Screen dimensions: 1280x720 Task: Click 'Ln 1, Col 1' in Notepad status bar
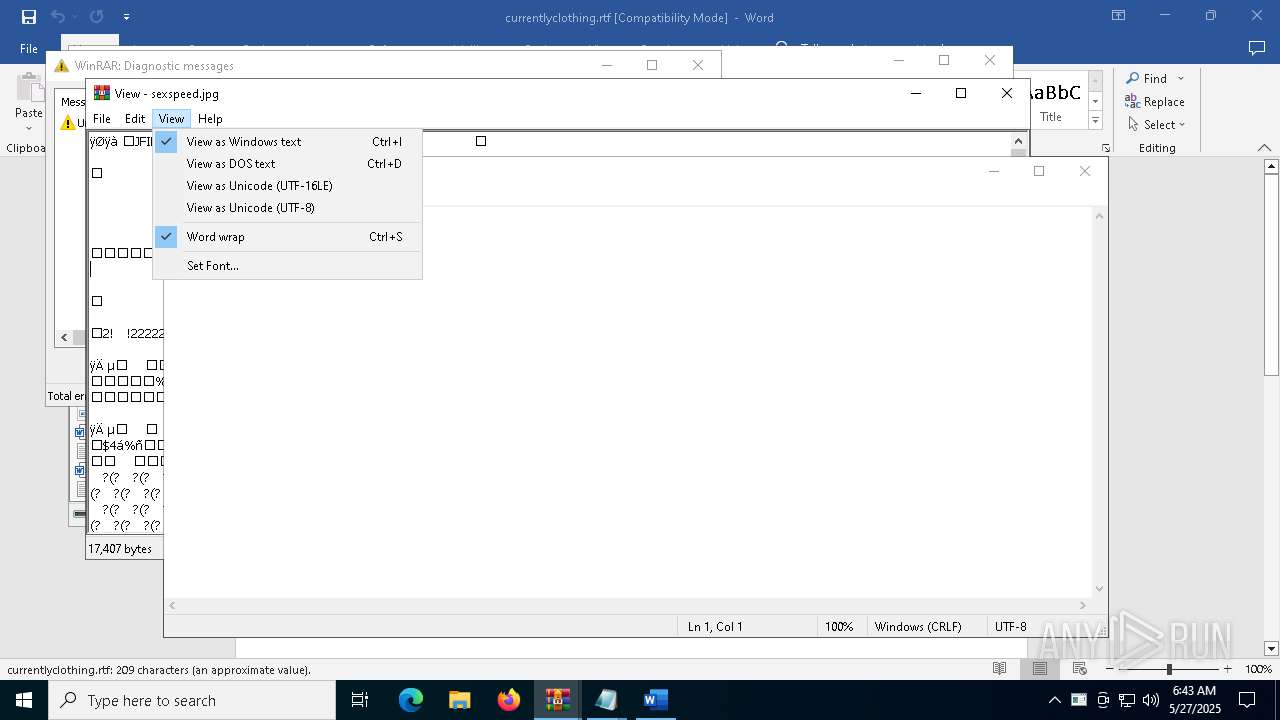tap(715, 627)
